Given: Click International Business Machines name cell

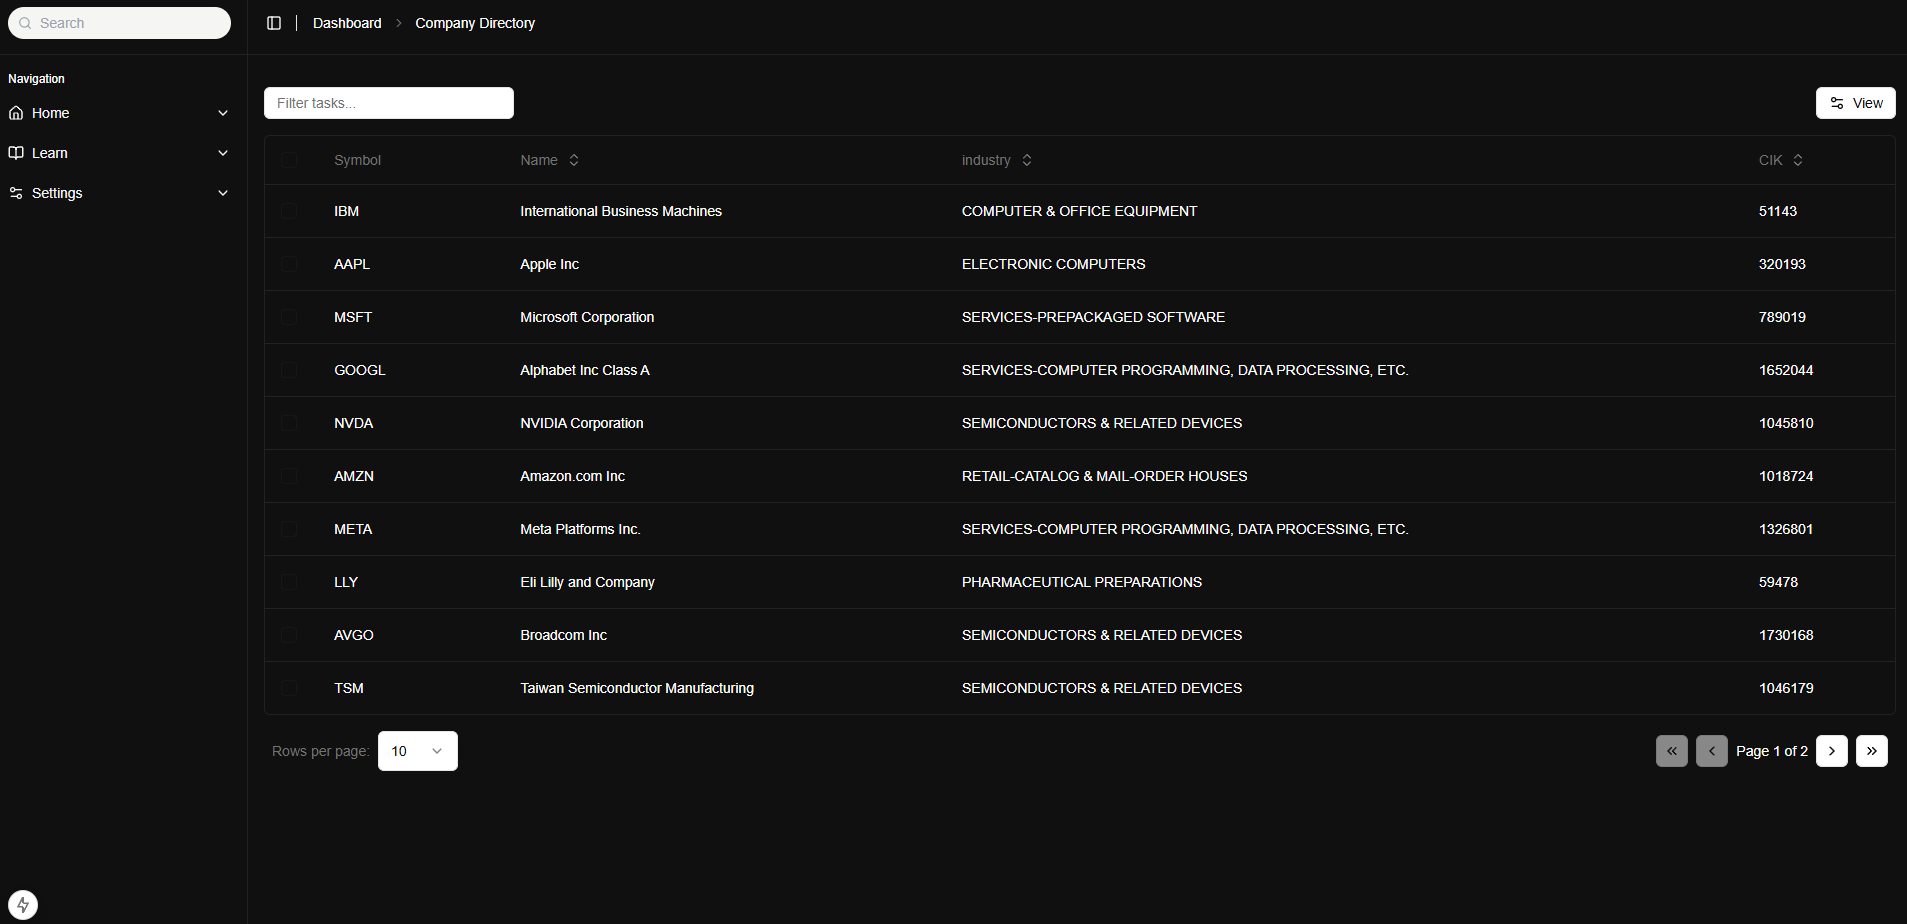Looking at the screenshot, I should click(621, 211).
